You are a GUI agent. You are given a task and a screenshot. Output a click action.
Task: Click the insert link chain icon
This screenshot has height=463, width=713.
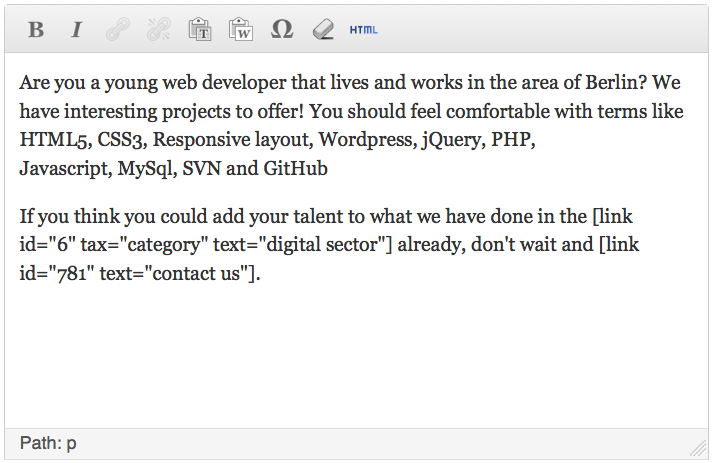pos(118,30)
